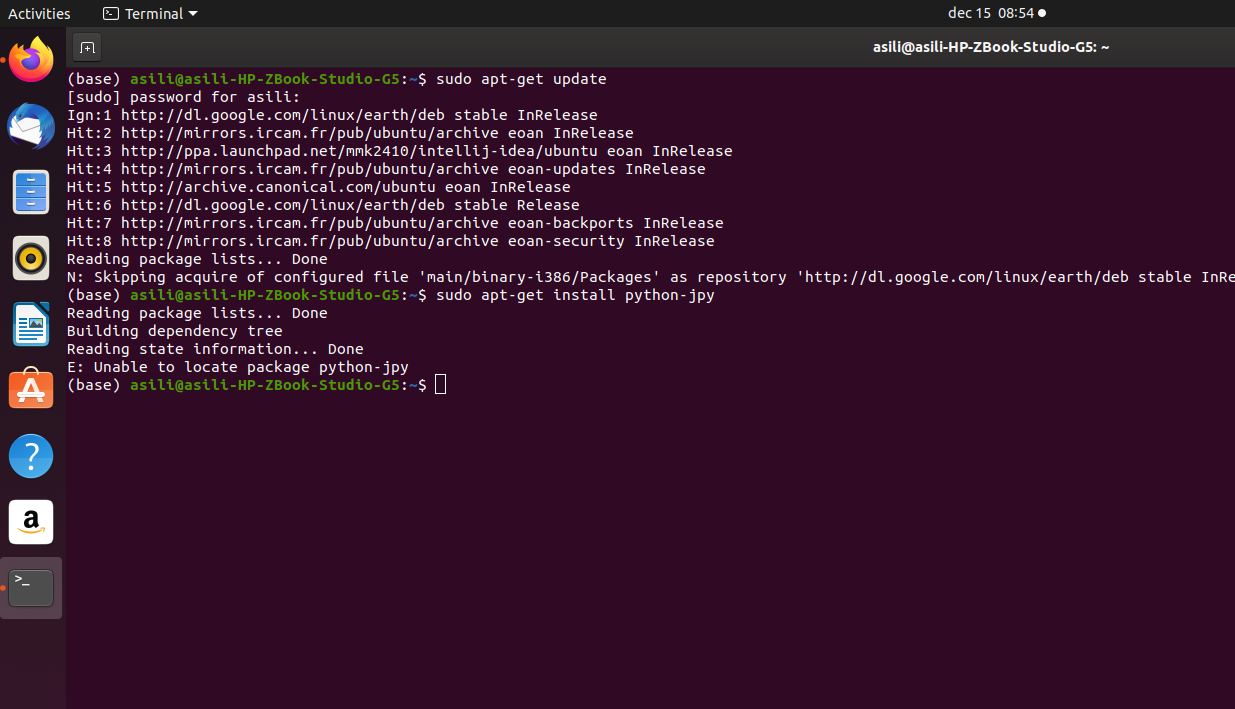
Task: Open Firefox from the dock
Action: [x=32, y=60]
